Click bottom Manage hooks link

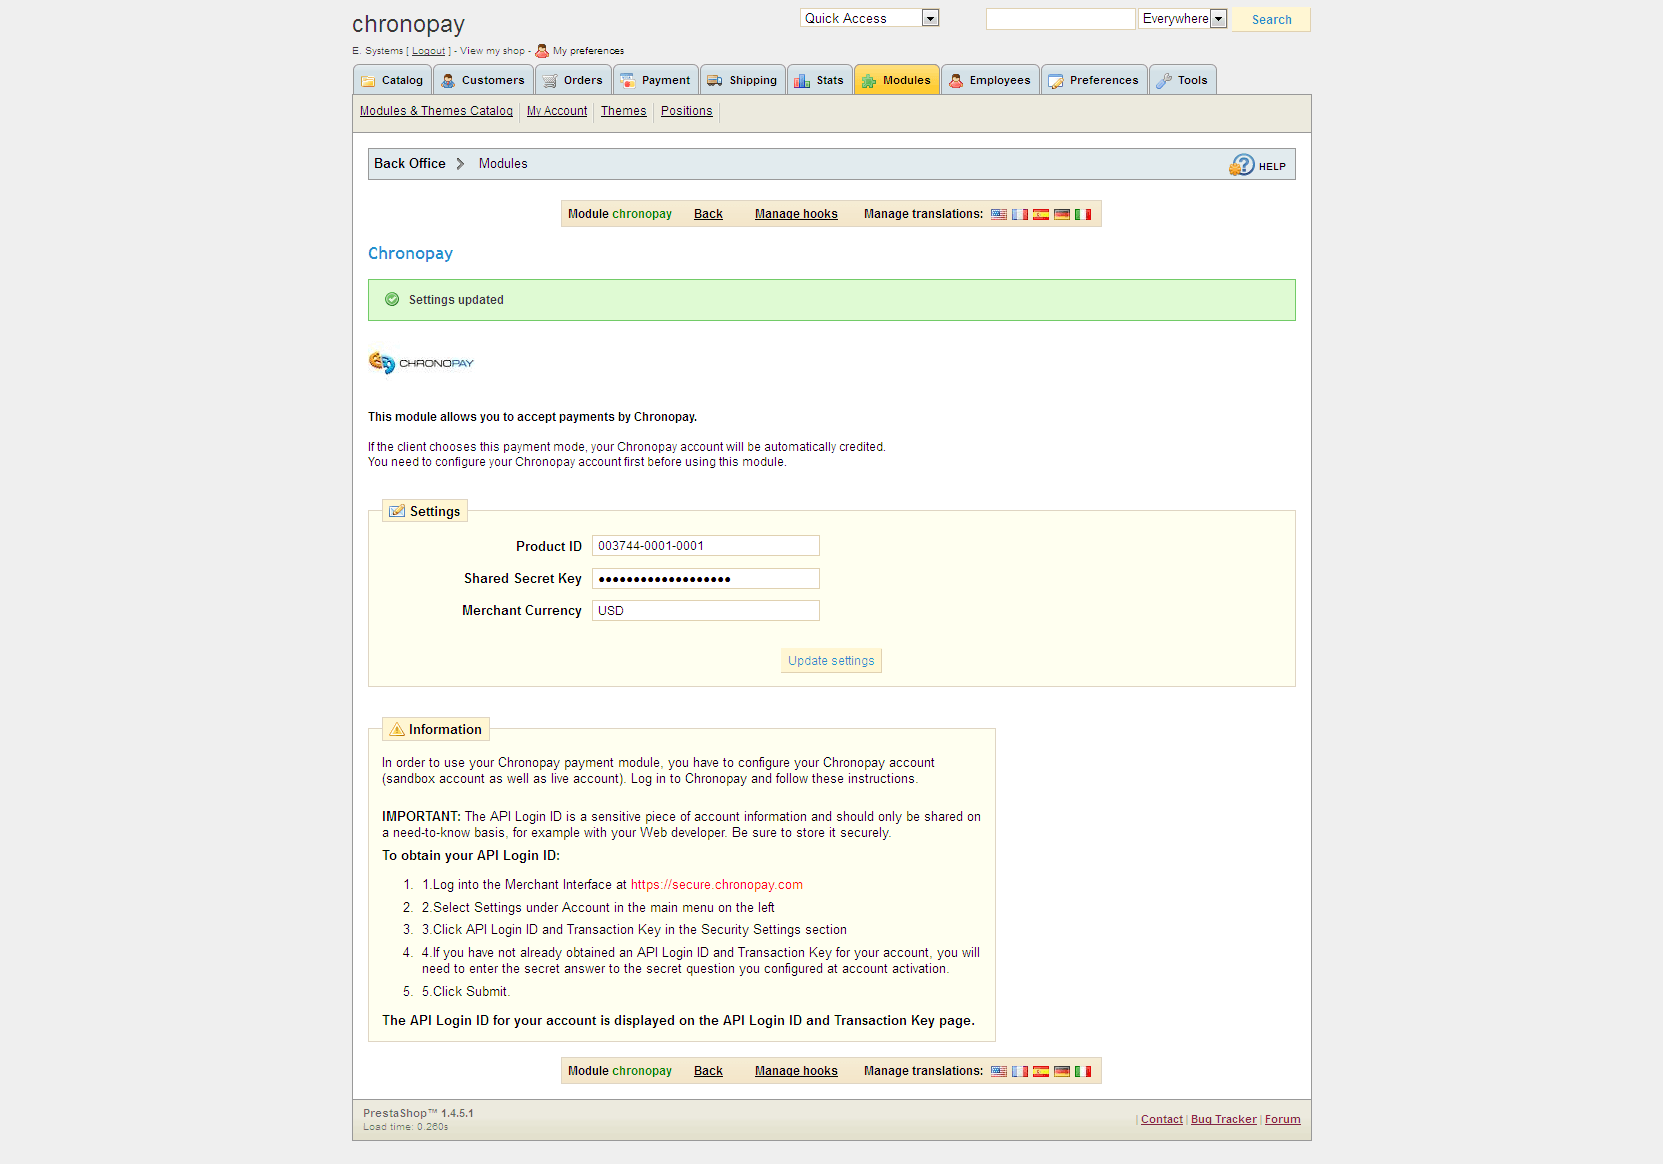coord(796,1071)
